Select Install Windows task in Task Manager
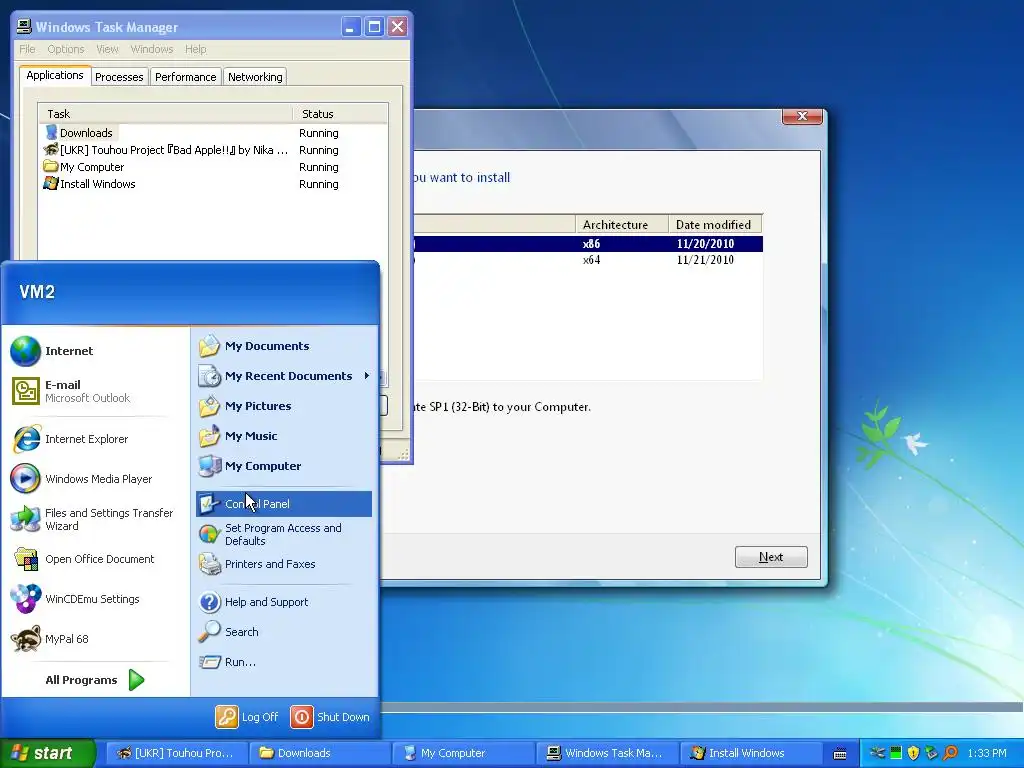Viewport: 1024px width, 768px height. 213,184
